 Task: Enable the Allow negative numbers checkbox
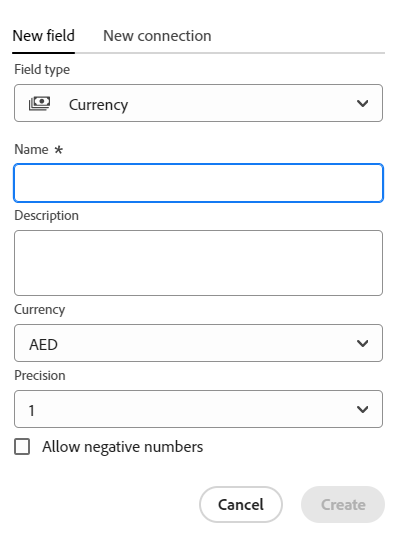click(x=22, y=447)
